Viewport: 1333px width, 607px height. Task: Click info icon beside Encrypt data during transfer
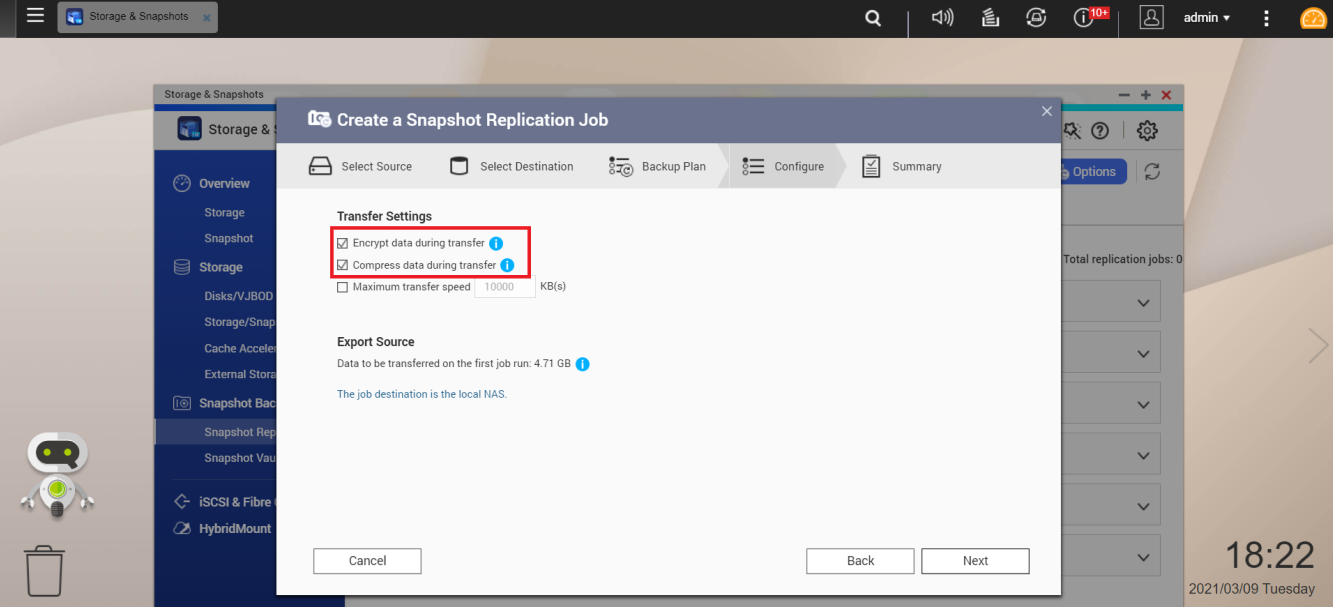point(496,243)
